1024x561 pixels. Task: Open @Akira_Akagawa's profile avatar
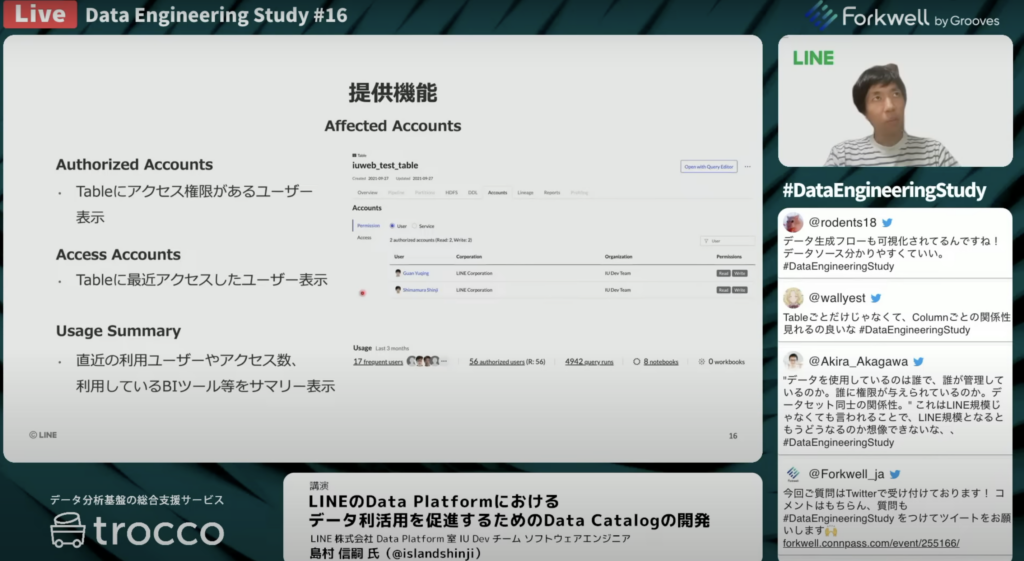pos(793,361)
